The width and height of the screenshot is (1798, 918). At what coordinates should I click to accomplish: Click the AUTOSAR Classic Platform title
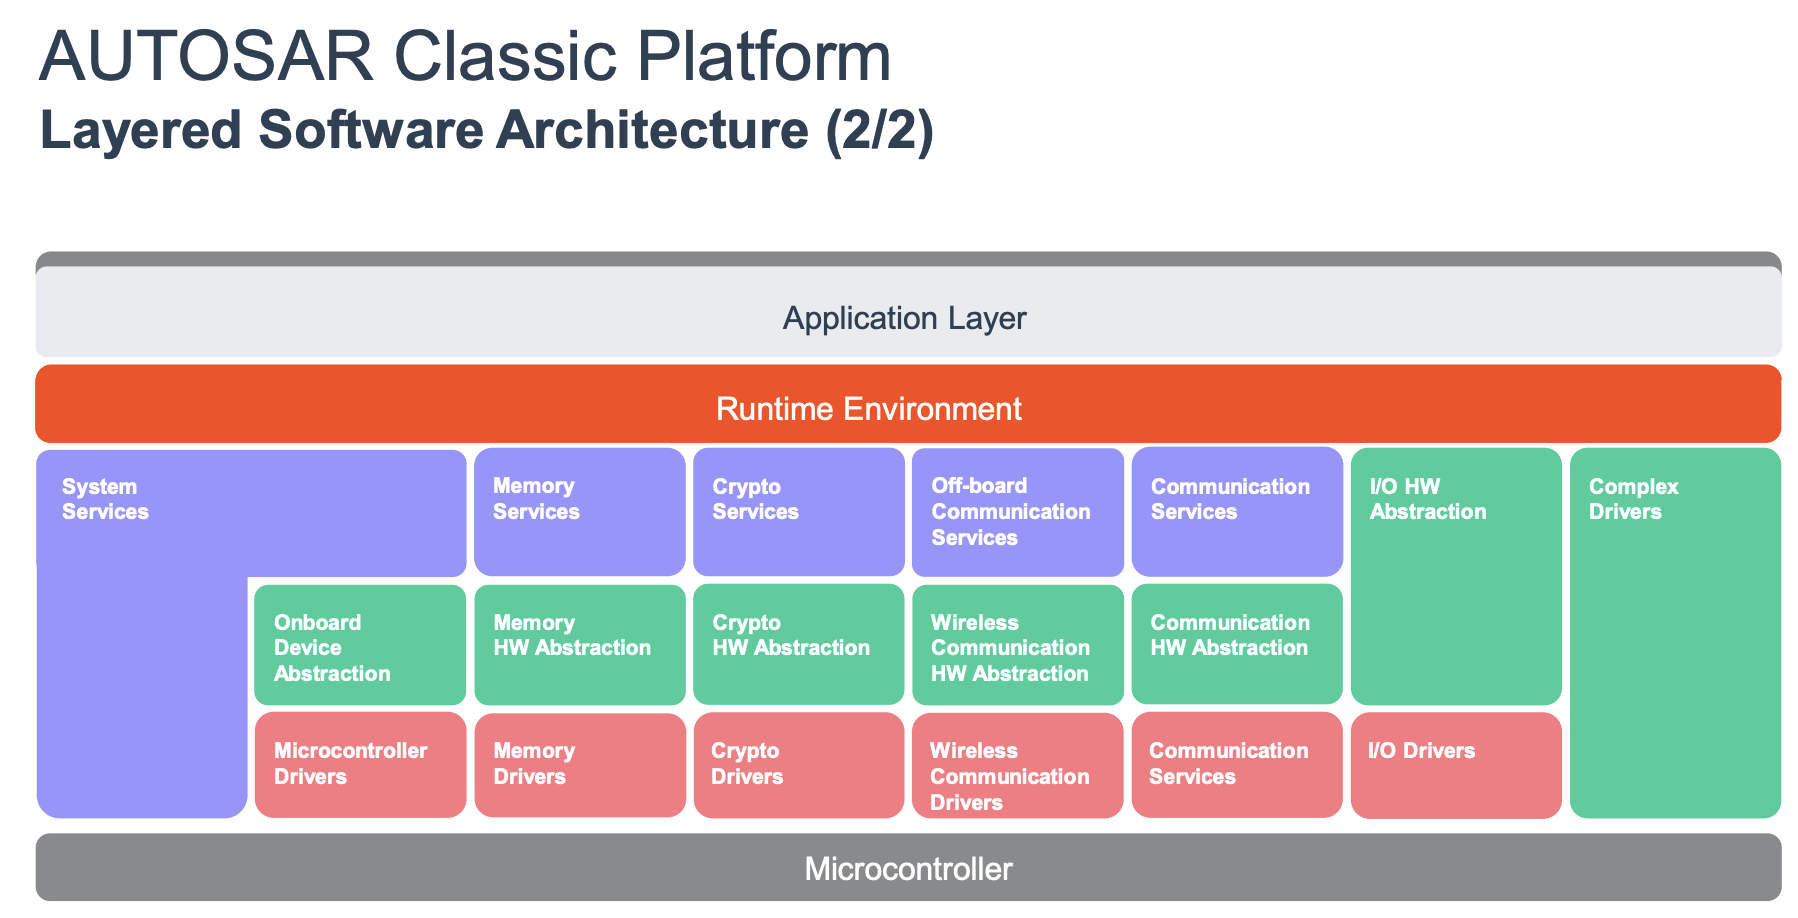(x=465, y=56)
